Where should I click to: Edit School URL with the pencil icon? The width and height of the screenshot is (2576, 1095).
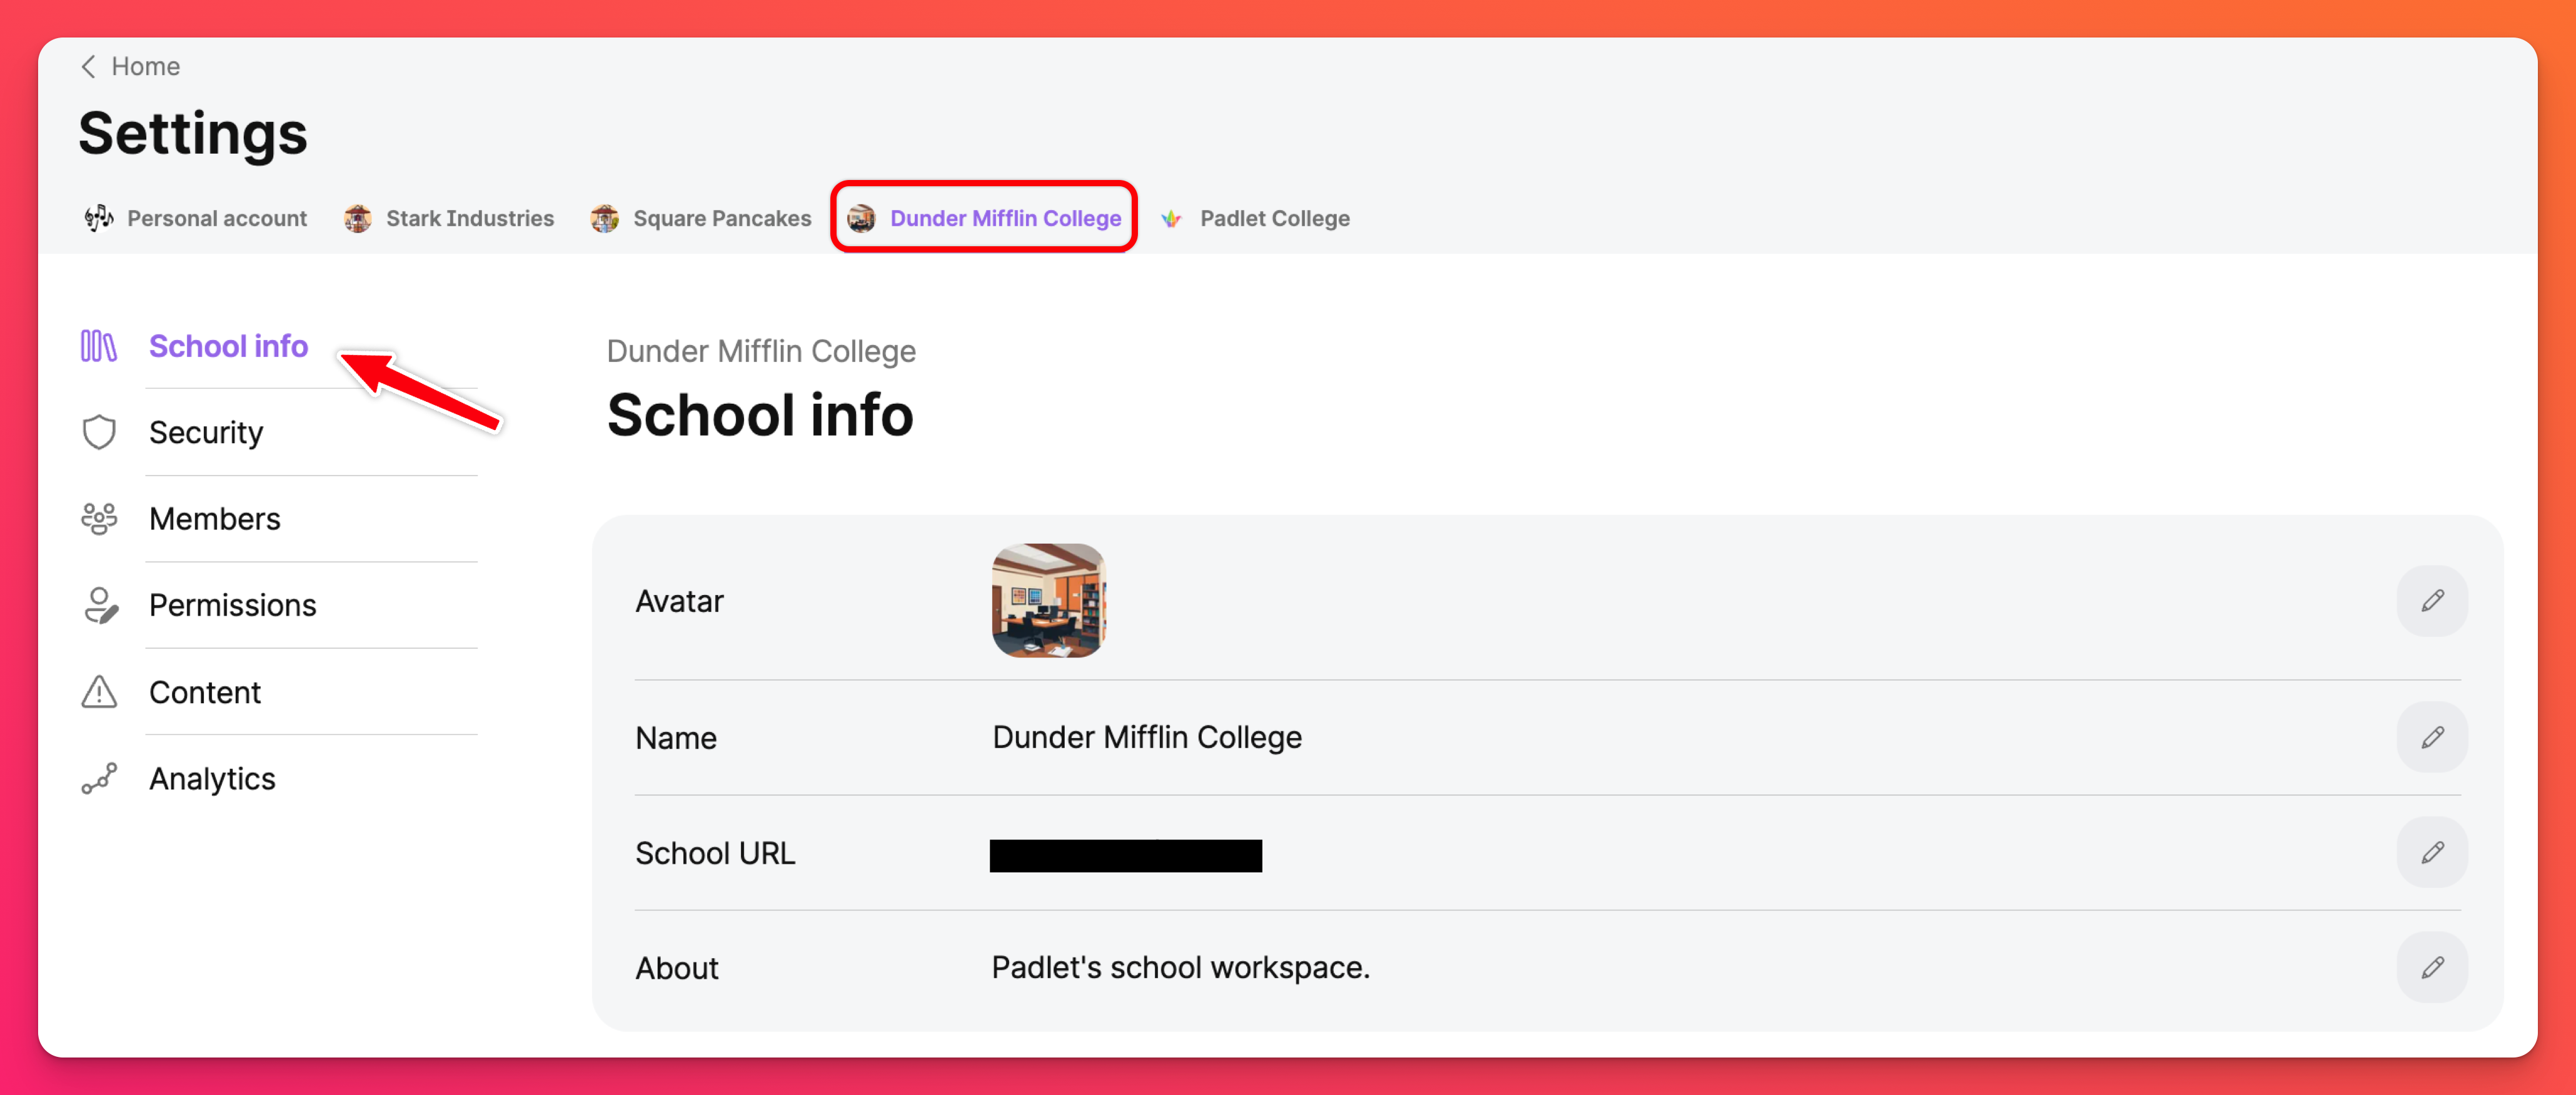pos(2431,853)
